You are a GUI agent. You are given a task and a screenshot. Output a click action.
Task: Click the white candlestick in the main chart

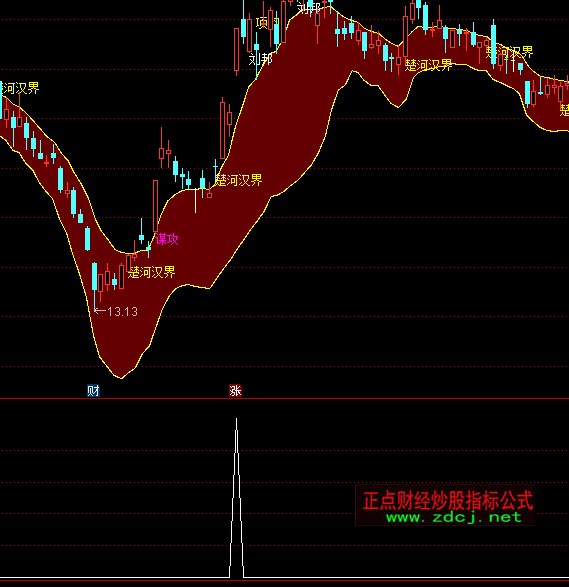pos(195,200)
